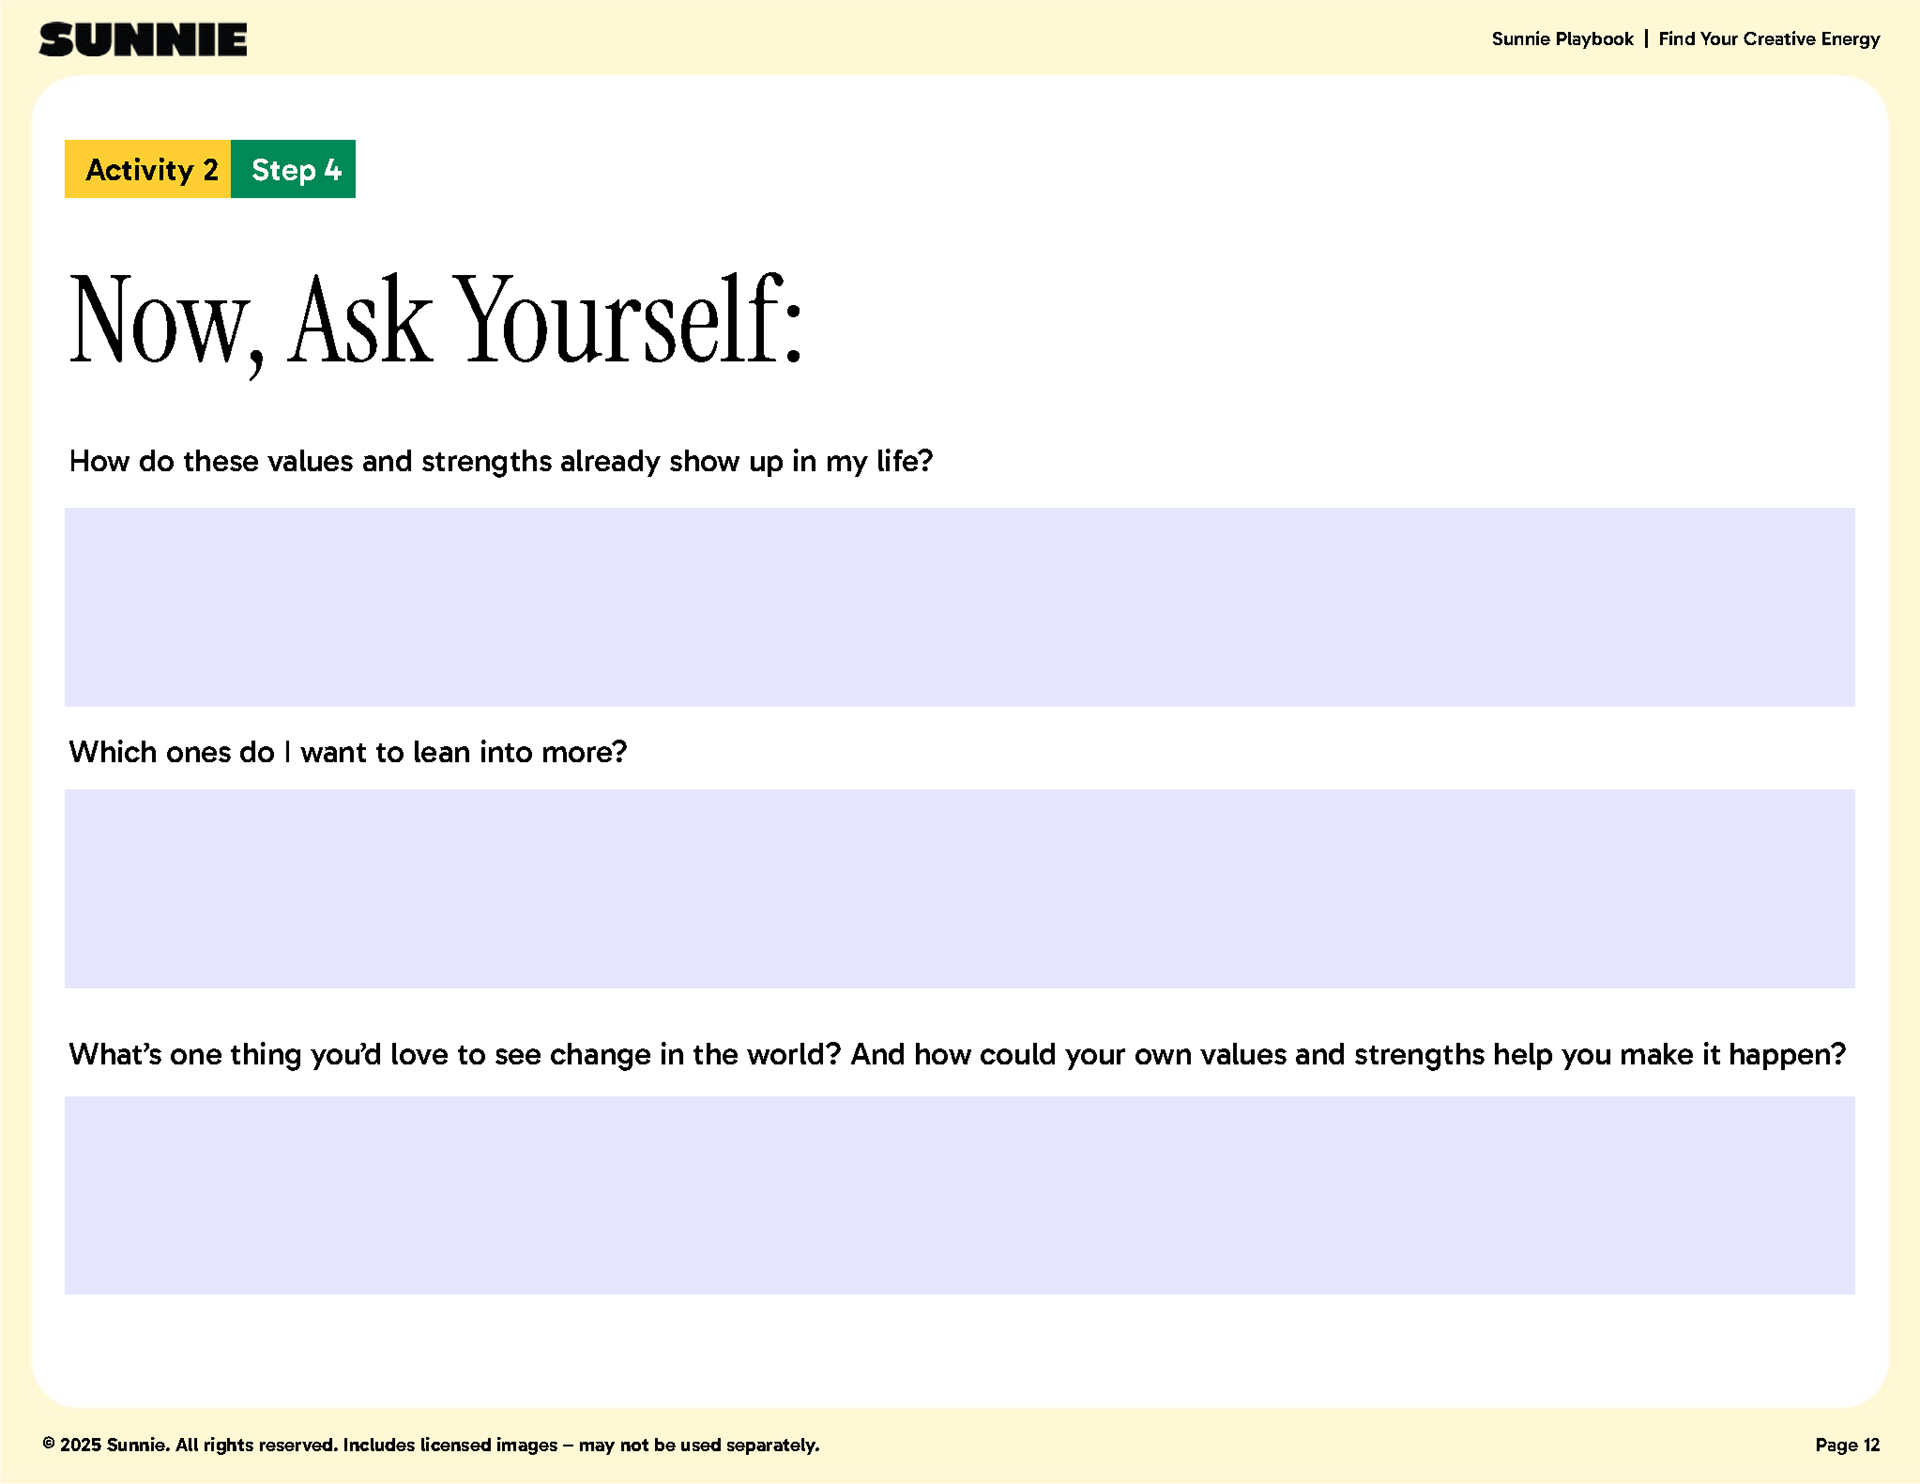Click the question about values showing up in life
Screen dimensions: 1920x1484
tap(500, 461)
